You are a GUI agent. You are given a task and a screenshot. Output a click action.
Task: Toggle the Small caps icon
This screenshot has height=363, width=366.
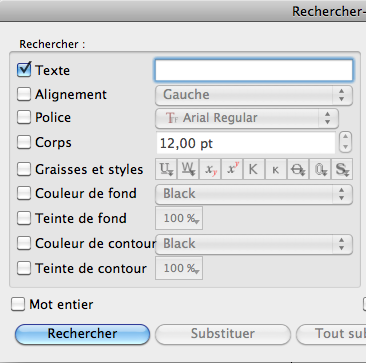click(276, 169)
